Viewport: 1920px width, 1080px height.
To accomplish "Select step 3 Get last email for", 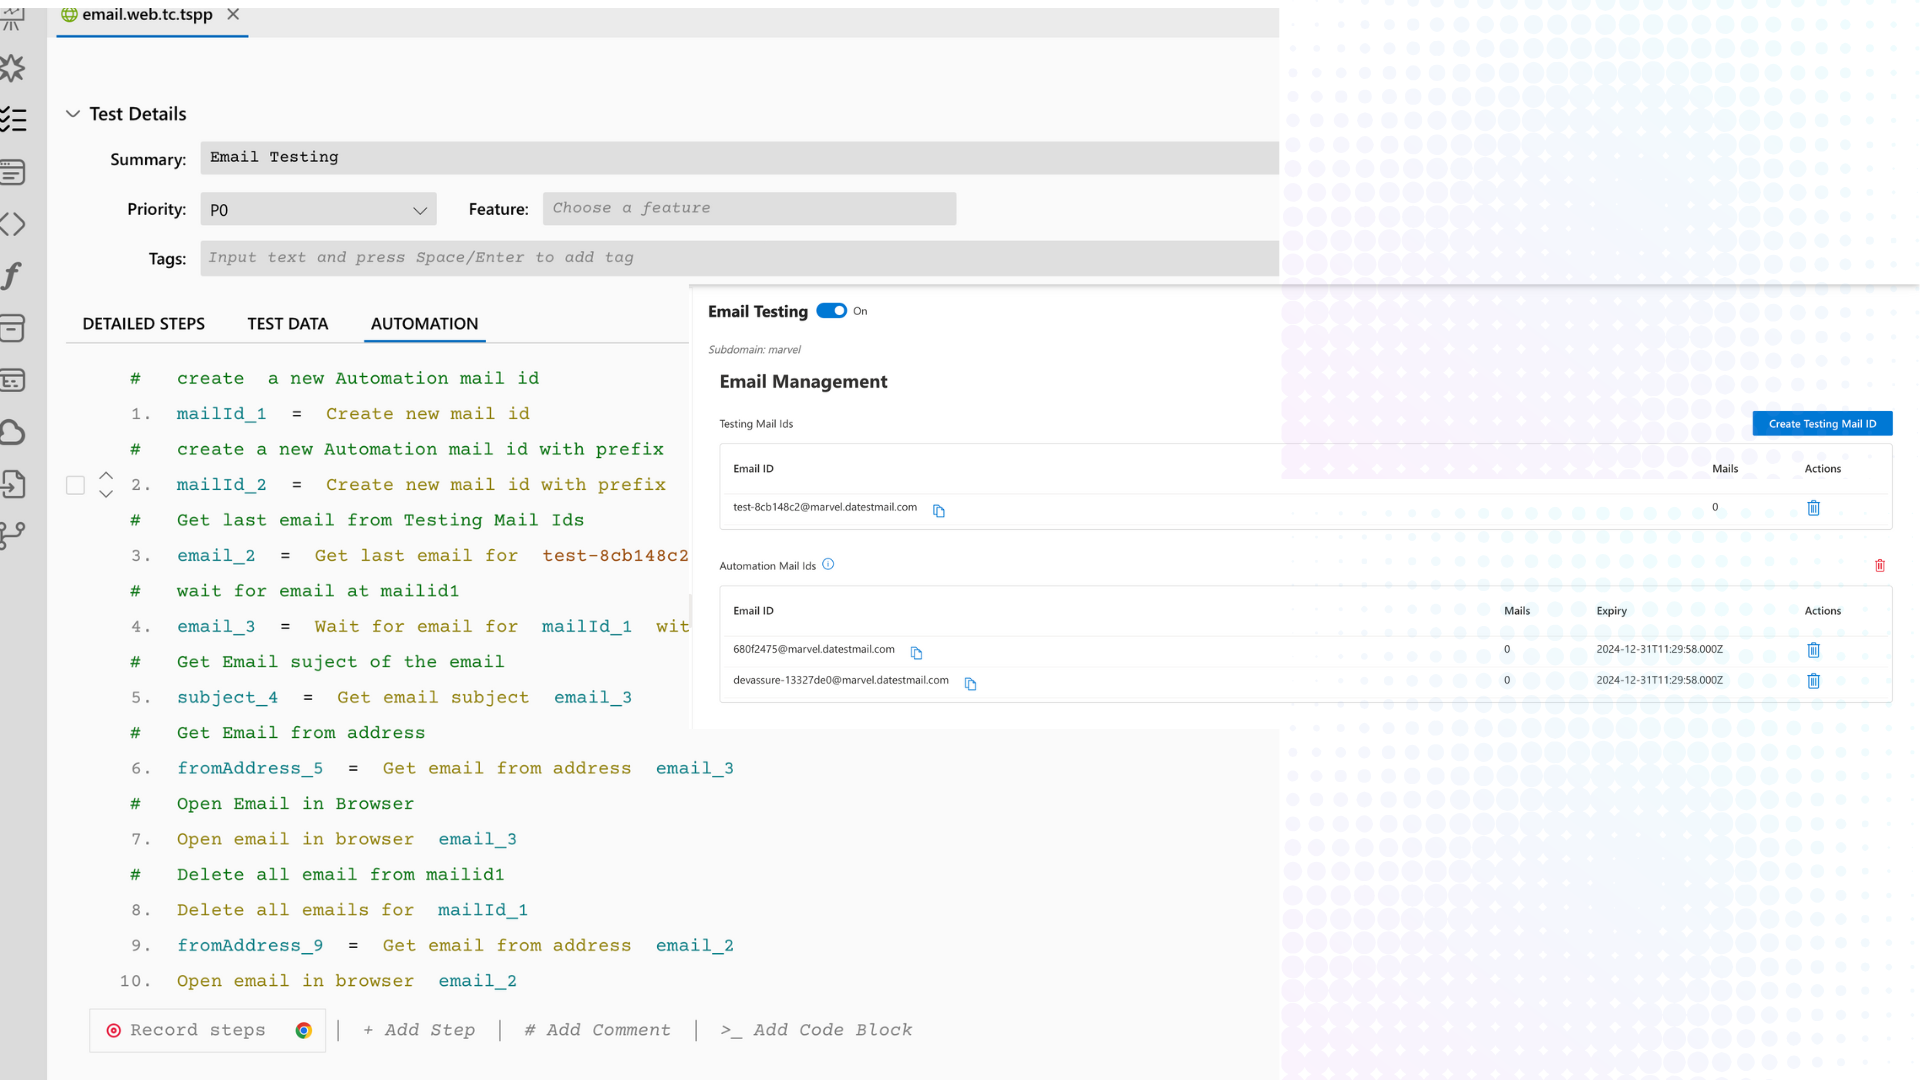I will 432,556.
